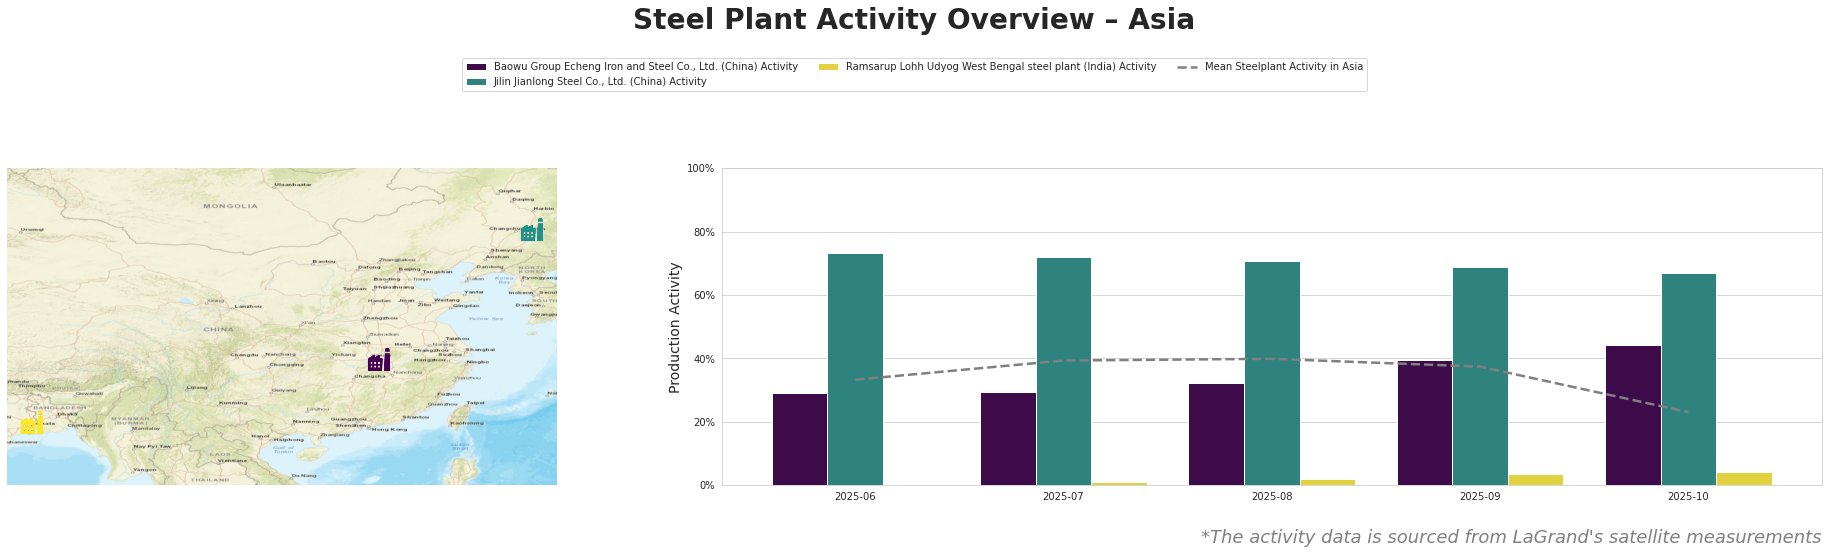Click the dashed Mean Steelplant Activity legend line
This screenshot has width=1828, height=554.
1187,67
